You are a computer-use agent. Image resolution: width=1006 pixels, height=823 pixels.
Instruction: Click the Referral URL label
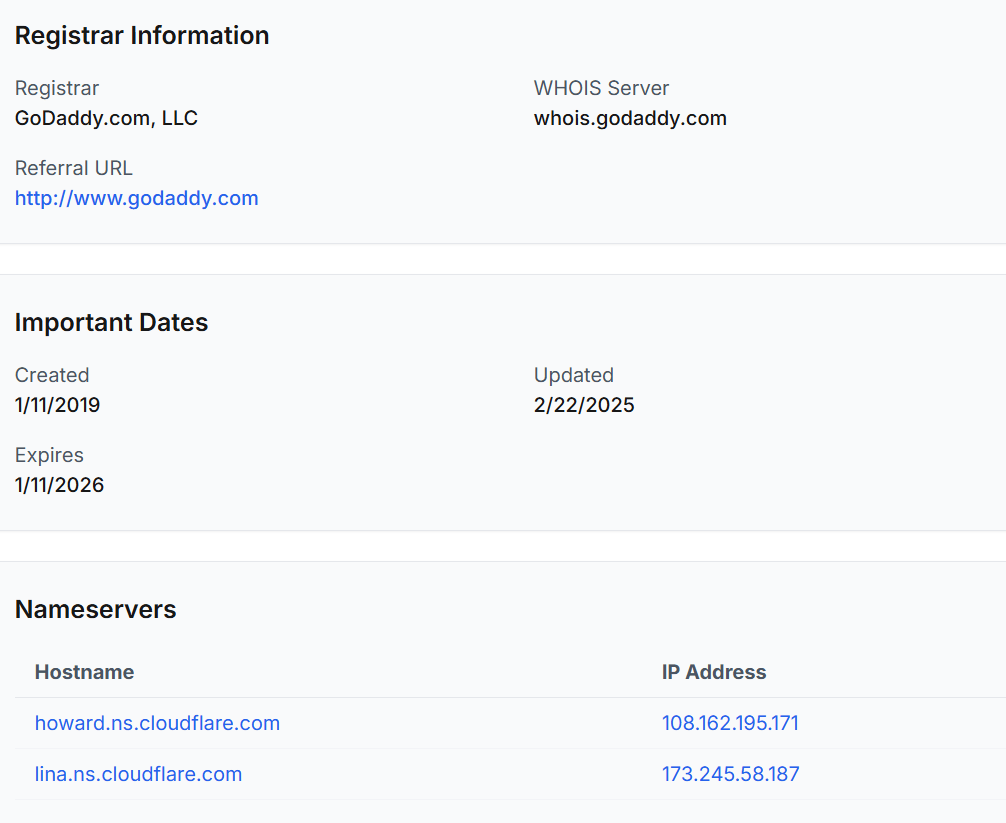[x=74, y=168]
